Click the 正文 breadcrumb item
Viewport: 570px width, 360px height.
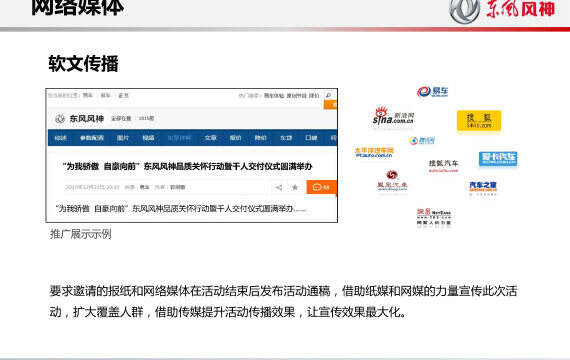pyautogui.click(x=124, y=95)
